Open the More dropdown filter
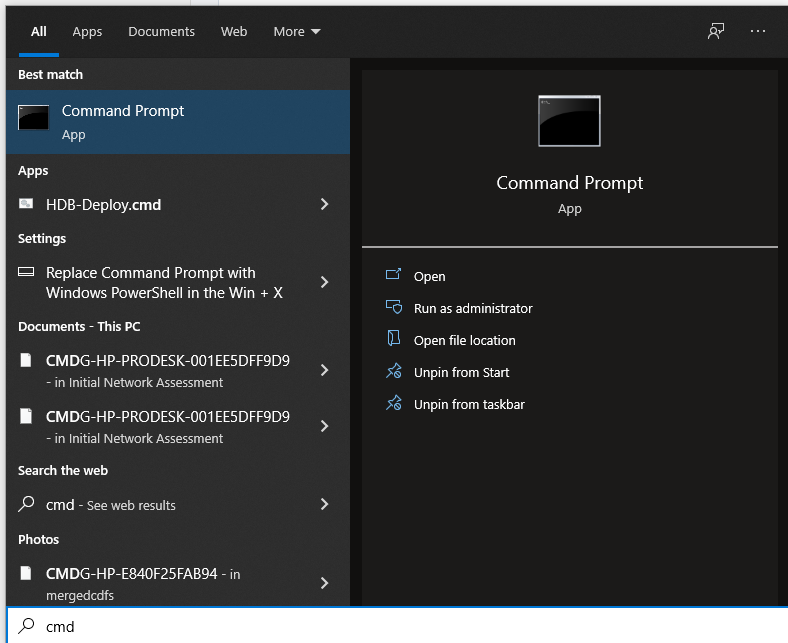Screen dimensions: 788x643 (x=297, y=32)
